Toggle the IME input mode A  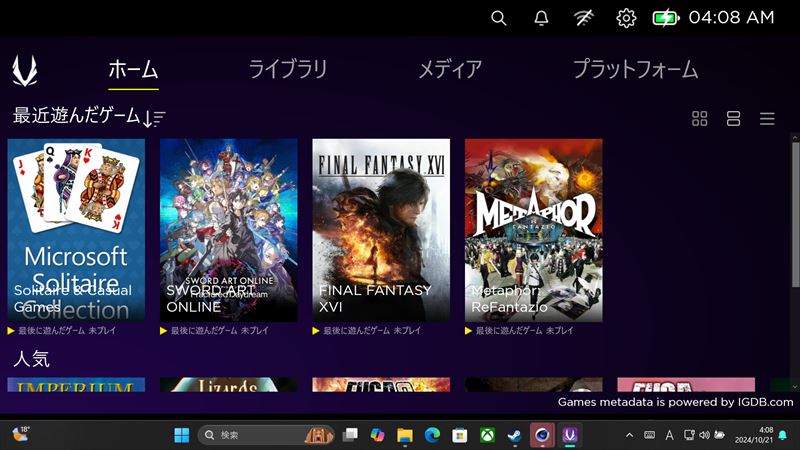(x=669, y=435)
